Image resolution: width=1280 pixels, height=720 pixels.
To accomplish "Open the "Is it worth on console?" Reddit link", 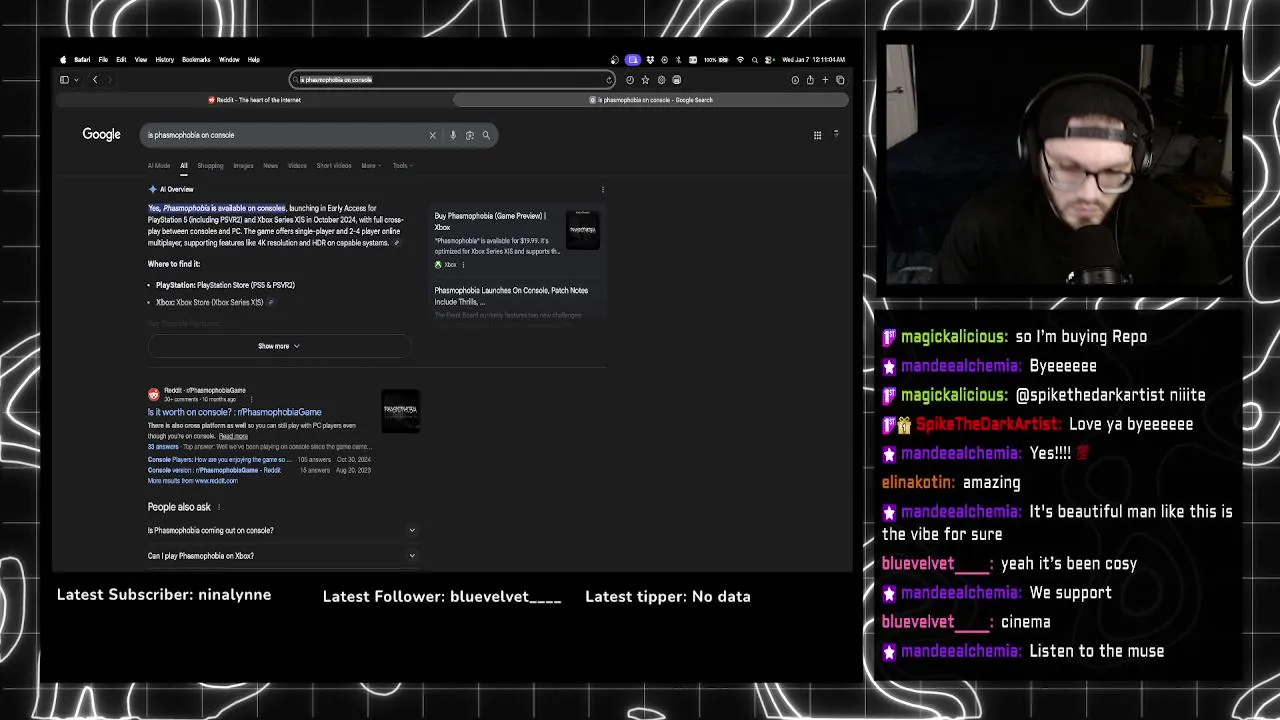I will click(235, 412).
